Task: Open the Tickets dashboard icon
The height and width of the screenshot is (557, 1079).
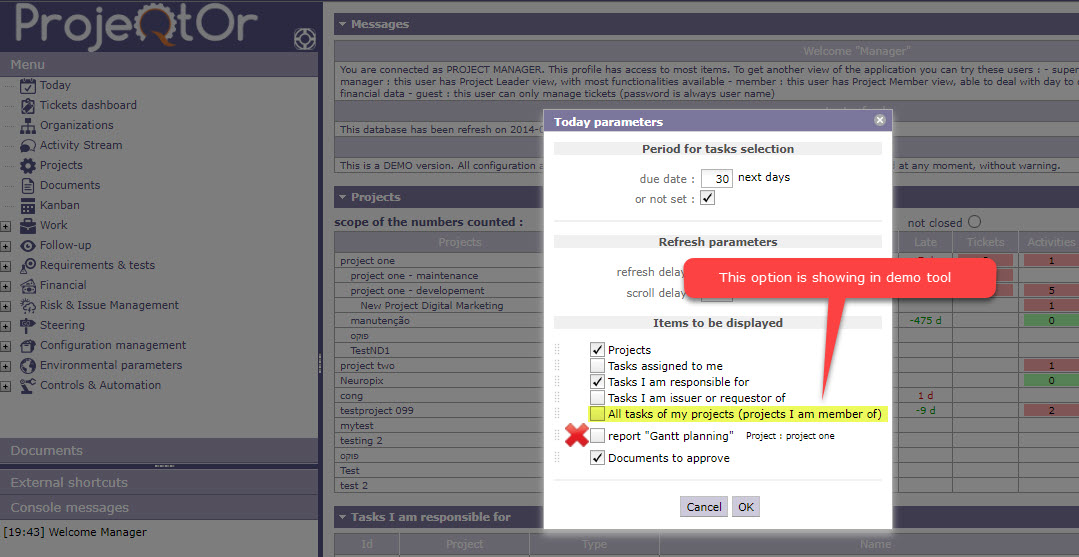Action: click(28, 106)
